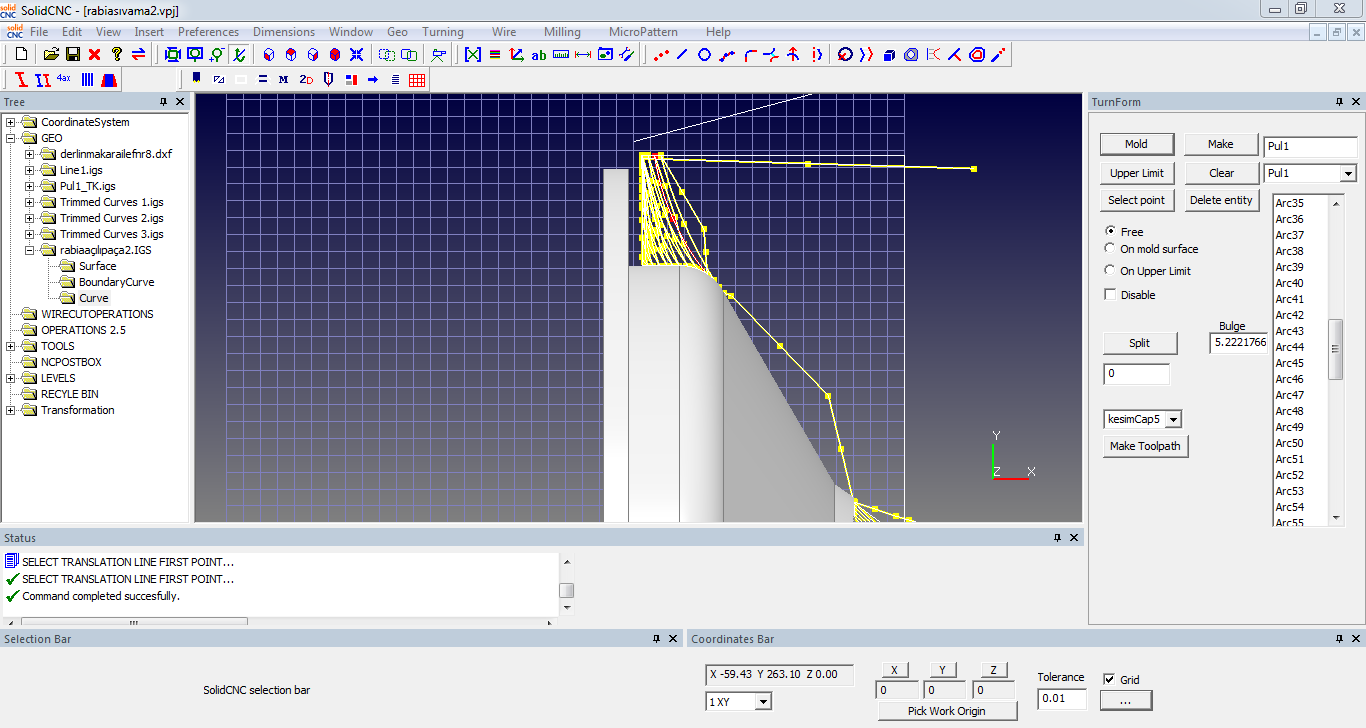
Task: Expand the TOOLS tree node
Action: [x=11, y=346]
